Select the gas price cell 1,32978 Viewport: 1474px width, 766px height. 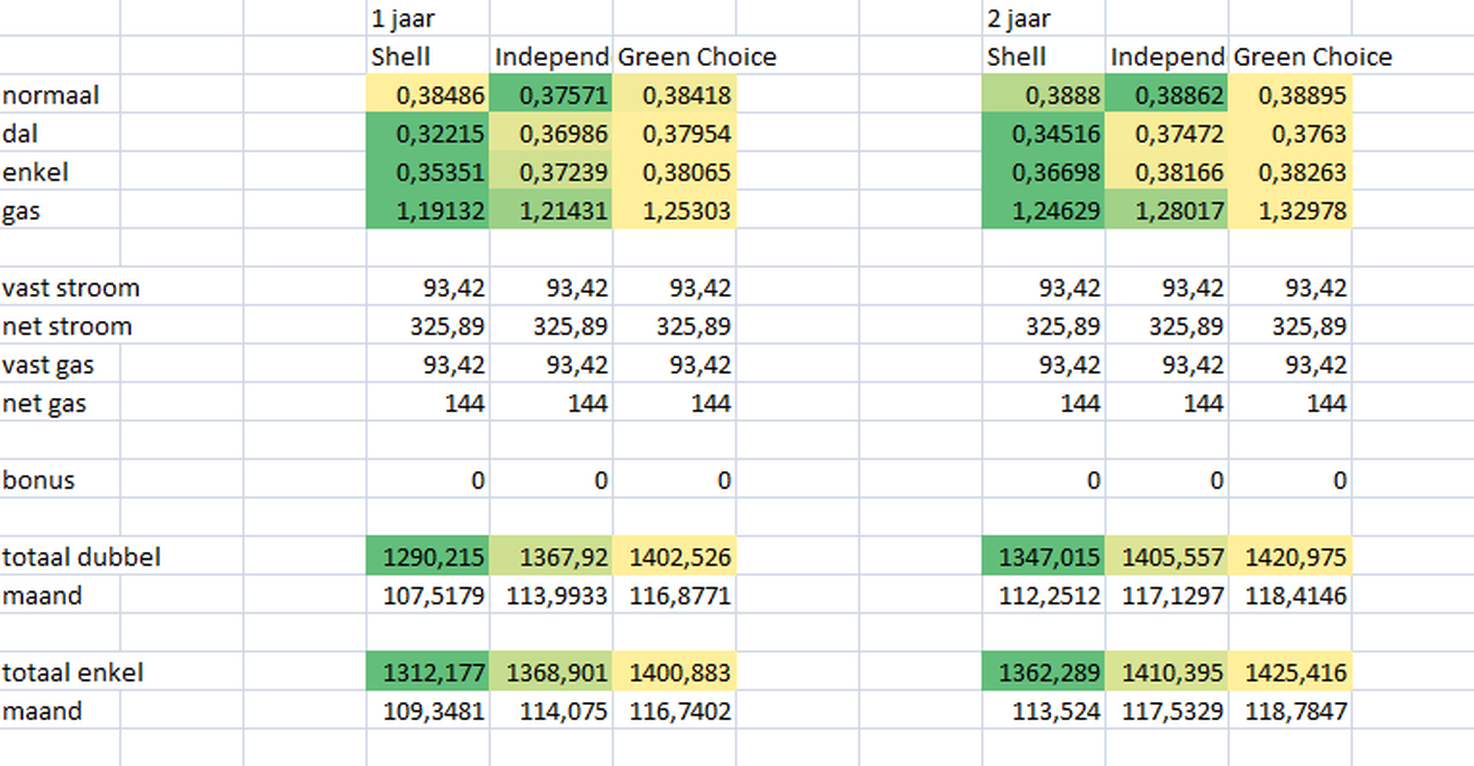1290,210
